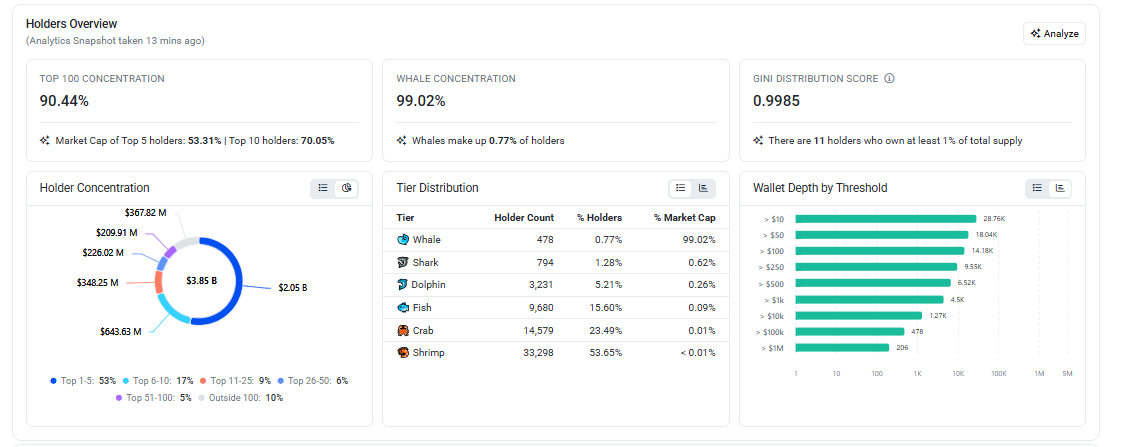Switch Wallet Depth to bar chart view
1121x447 pixels.
tap(1060, 188)
